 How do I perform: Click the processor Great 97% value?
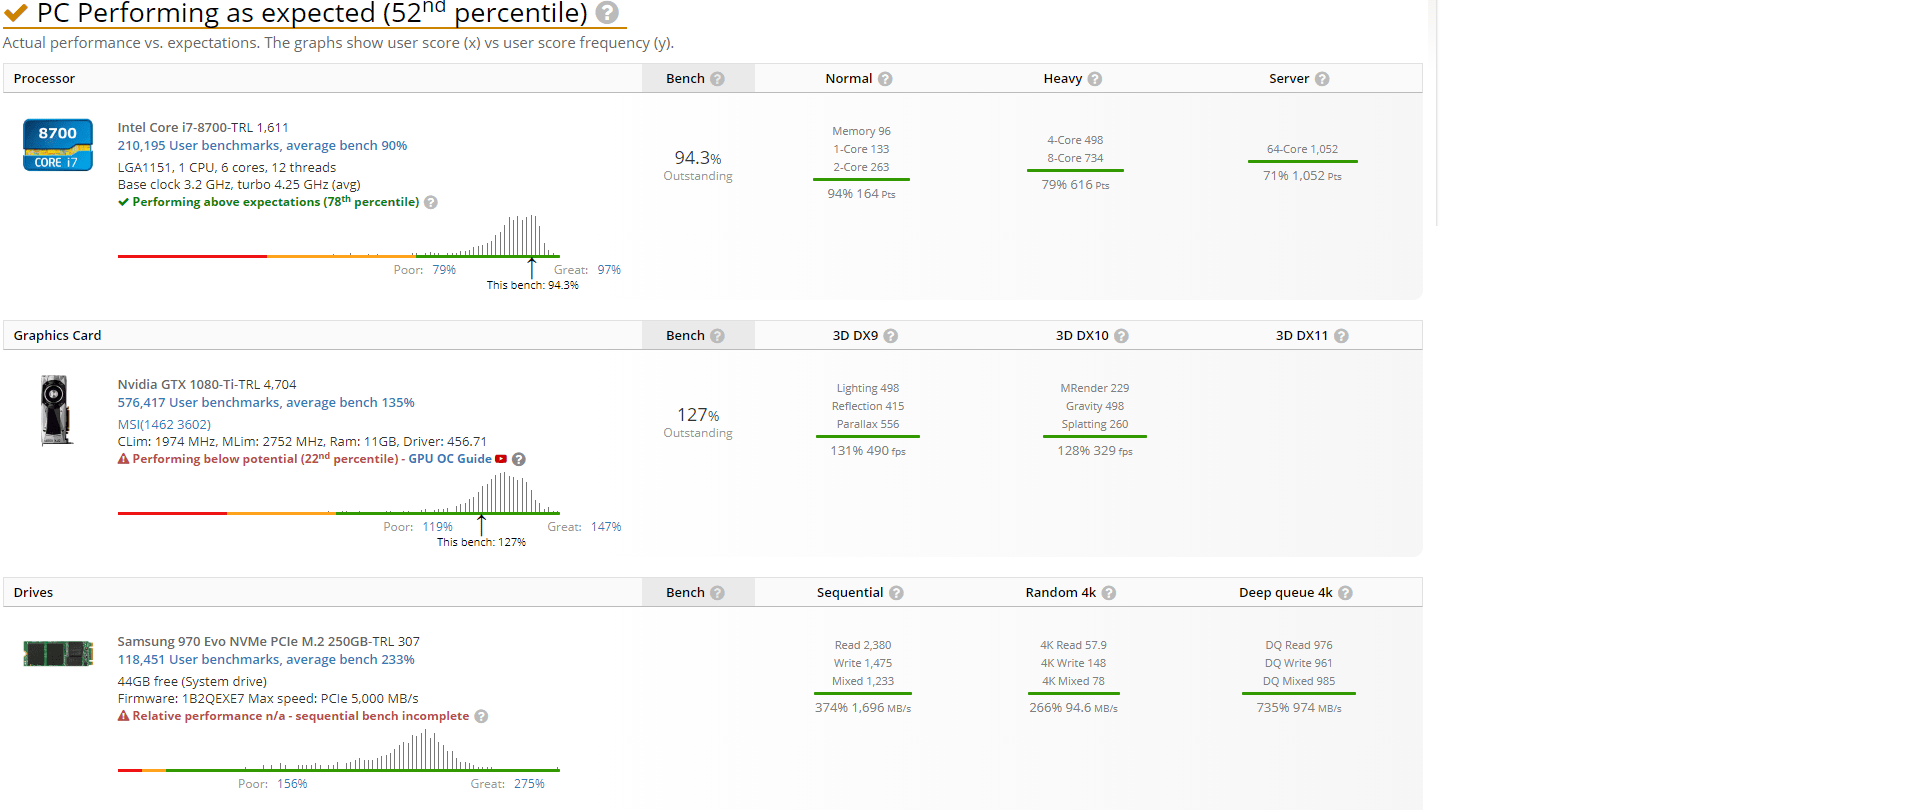(x=609, y=270)
